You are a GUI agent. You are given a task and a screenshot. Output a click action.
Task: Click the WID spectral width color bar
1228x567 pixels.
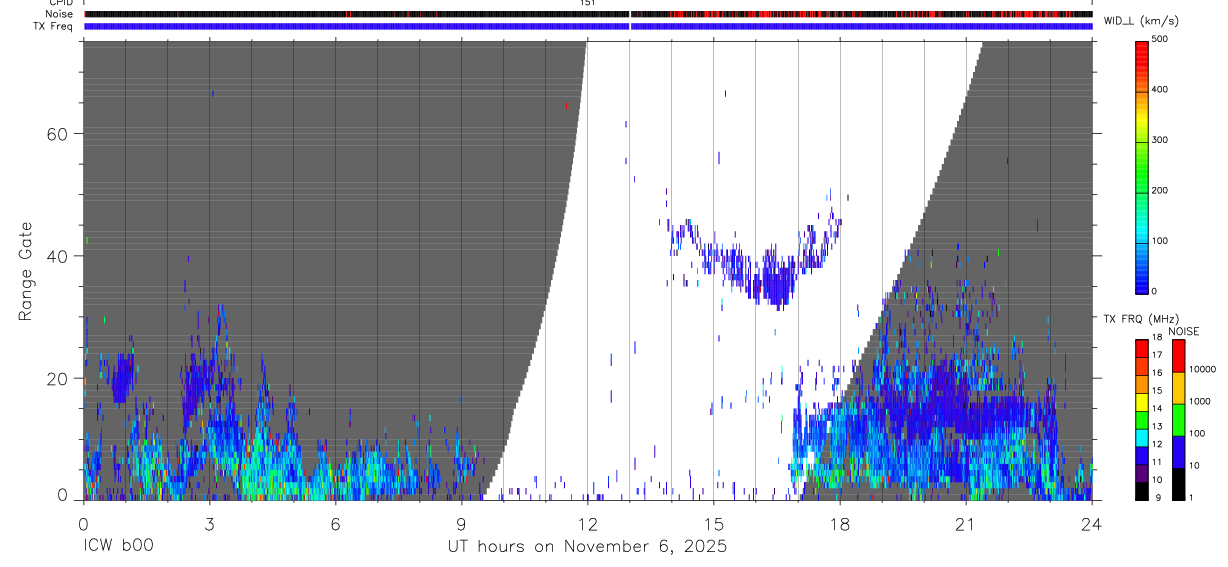(1142, 166)
